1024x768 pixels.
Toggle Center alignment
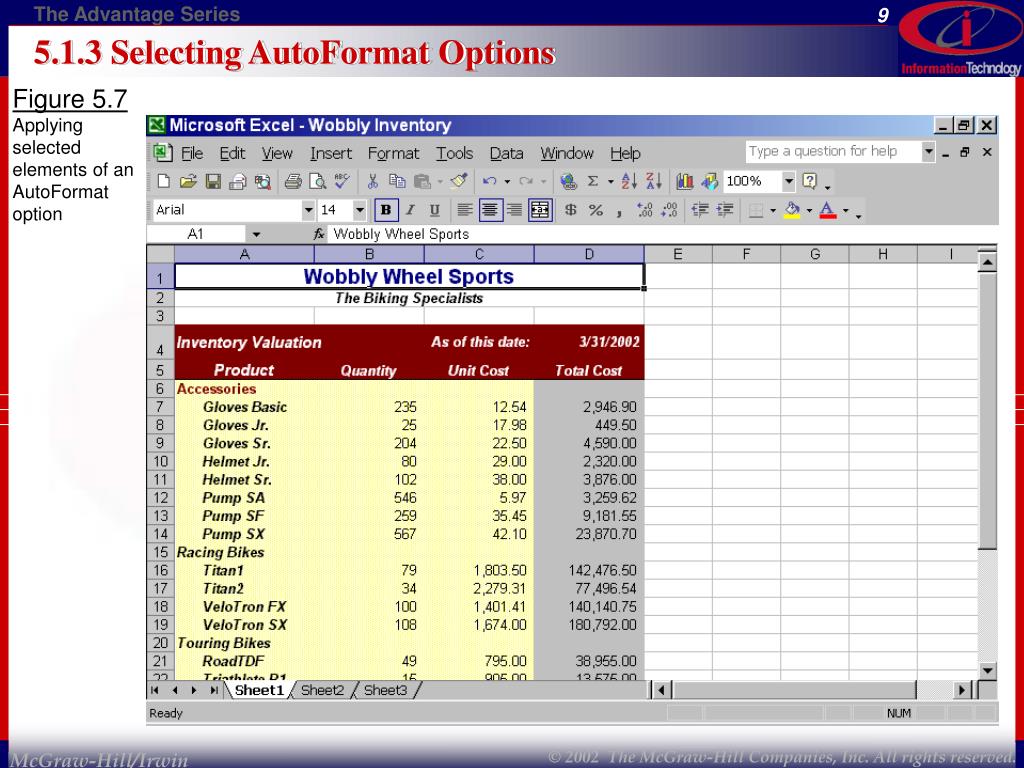[489, 210]
